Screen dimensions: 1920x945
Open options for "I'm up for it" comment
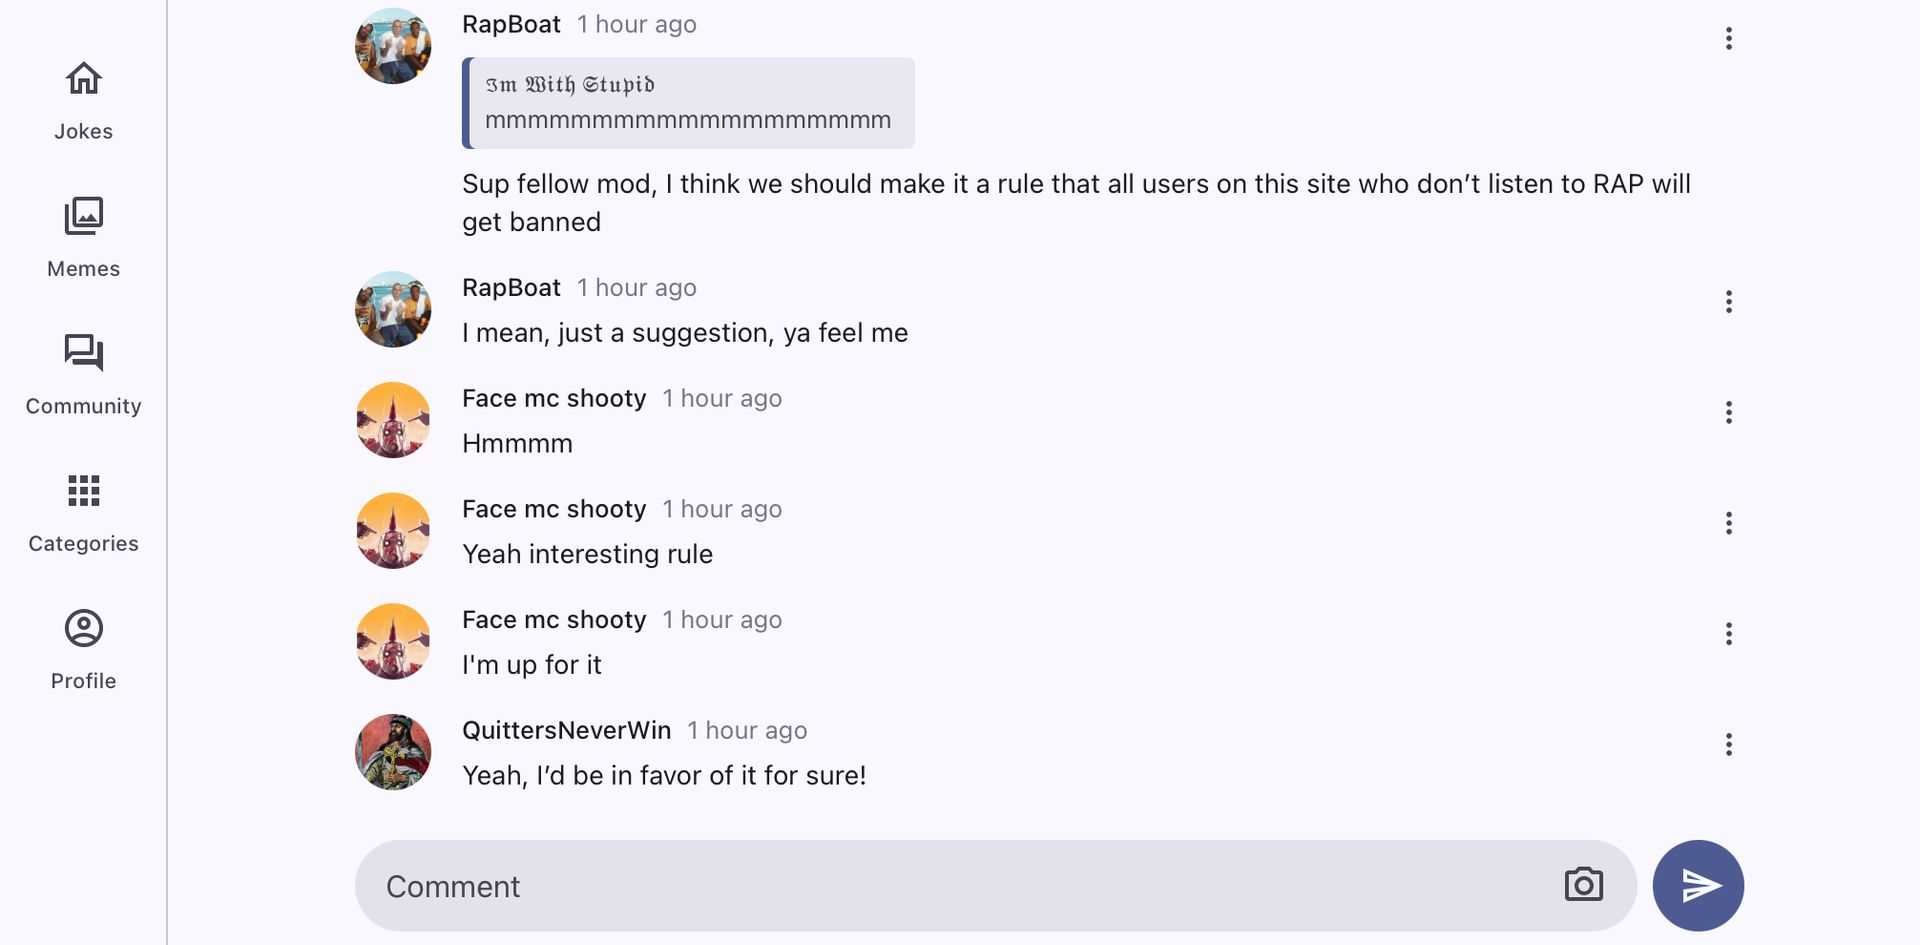[x=1728, y=634]
